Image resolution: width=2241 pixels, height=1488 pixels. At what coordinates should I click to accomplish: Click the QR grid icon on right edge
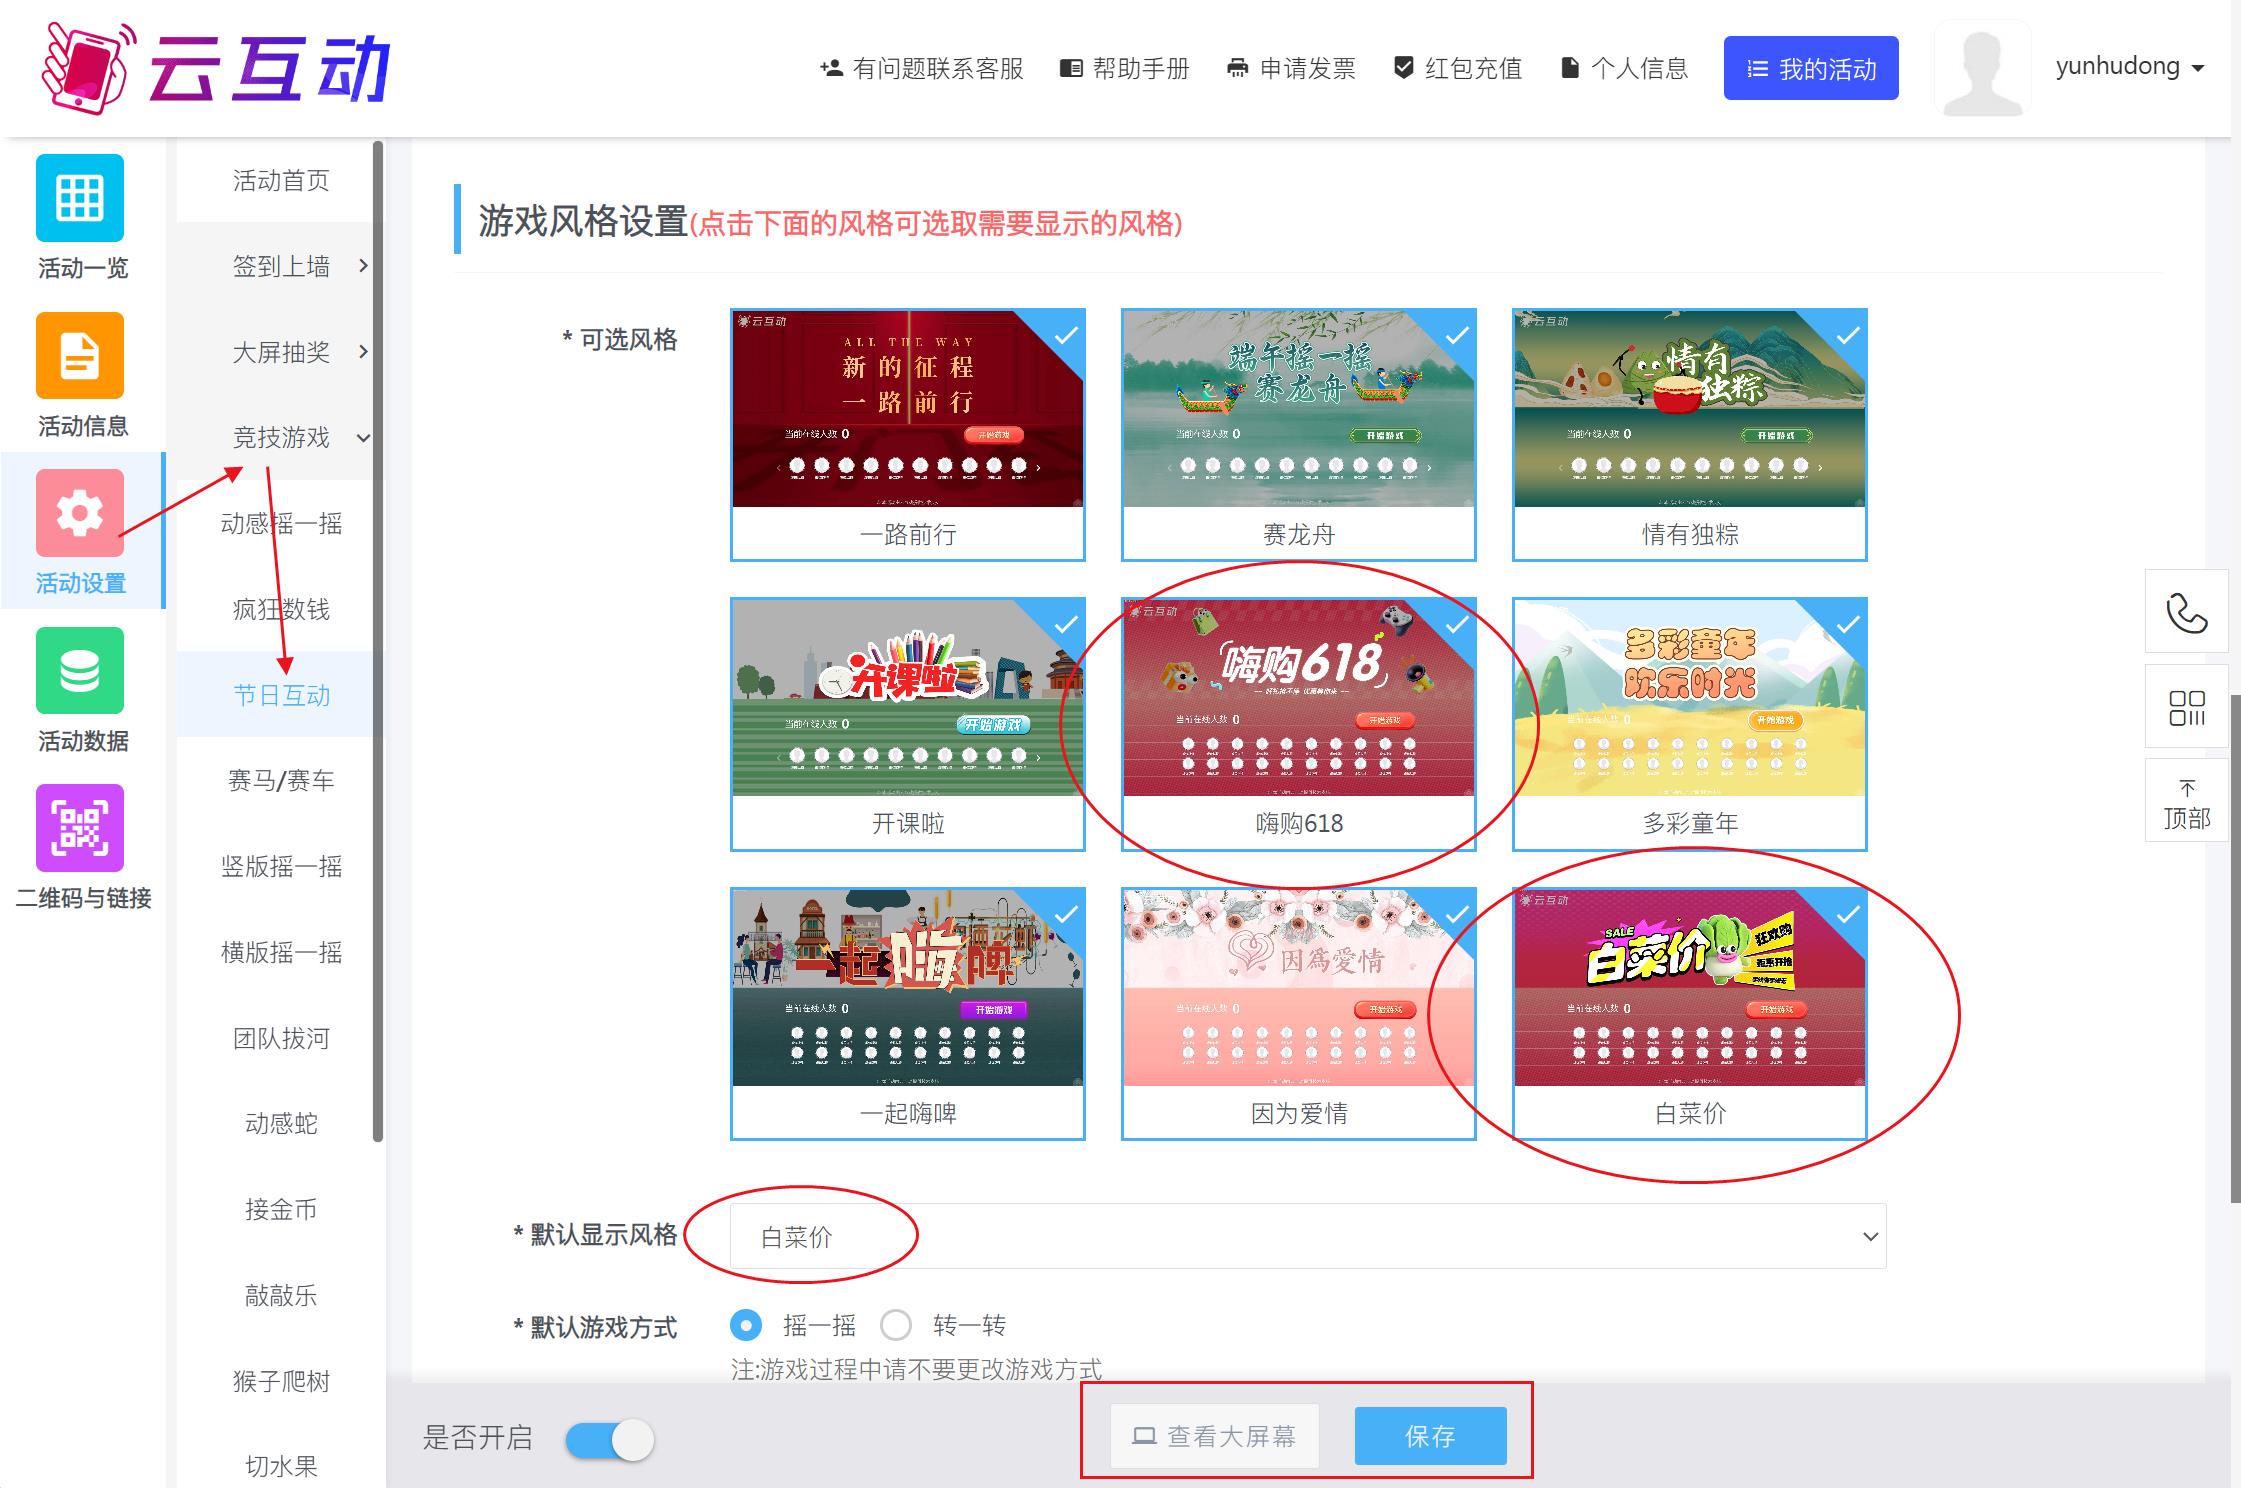tap(2186, 707)
